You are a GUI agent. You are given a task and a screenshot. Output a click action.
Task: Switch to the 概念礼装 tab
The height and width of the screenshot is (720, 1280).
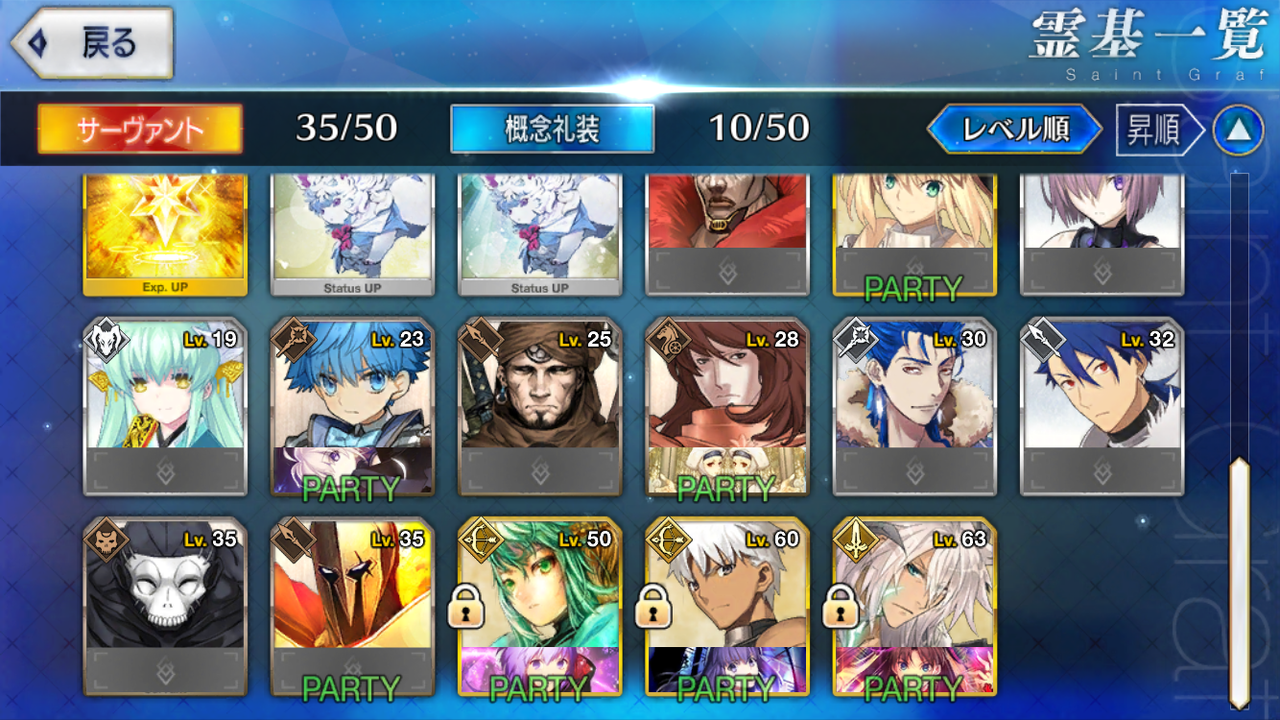[552, 129]
